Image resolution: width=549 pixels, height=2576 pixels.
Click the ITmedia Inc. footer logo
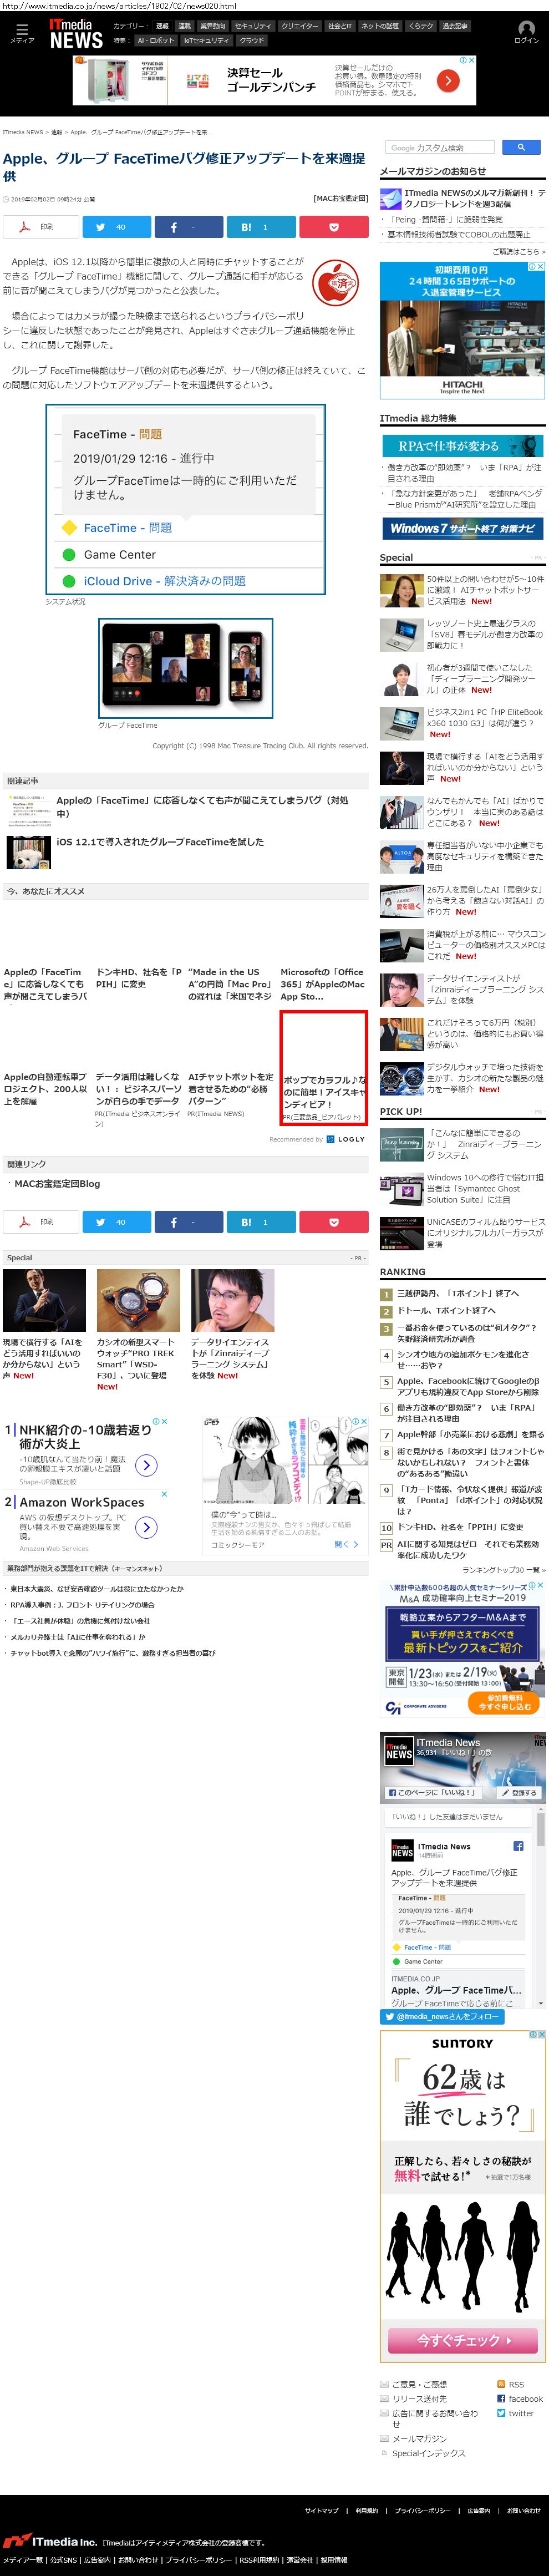50,2541
